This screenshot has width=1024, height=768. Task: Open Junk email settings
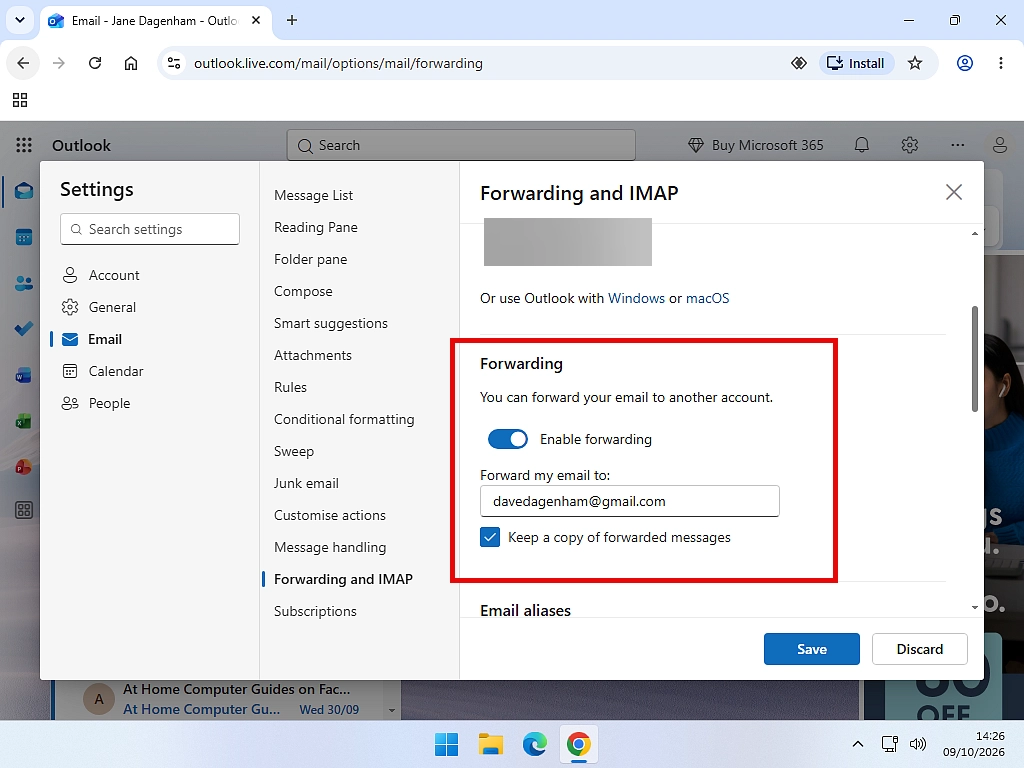coord(306,483)
